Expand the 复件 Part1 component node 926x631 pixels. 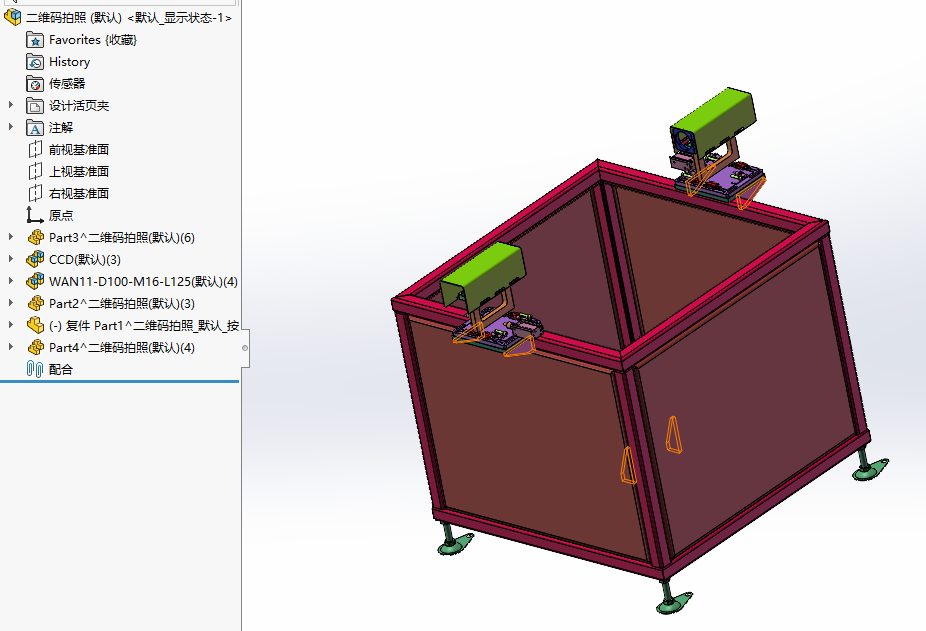[x=11, y=324]
